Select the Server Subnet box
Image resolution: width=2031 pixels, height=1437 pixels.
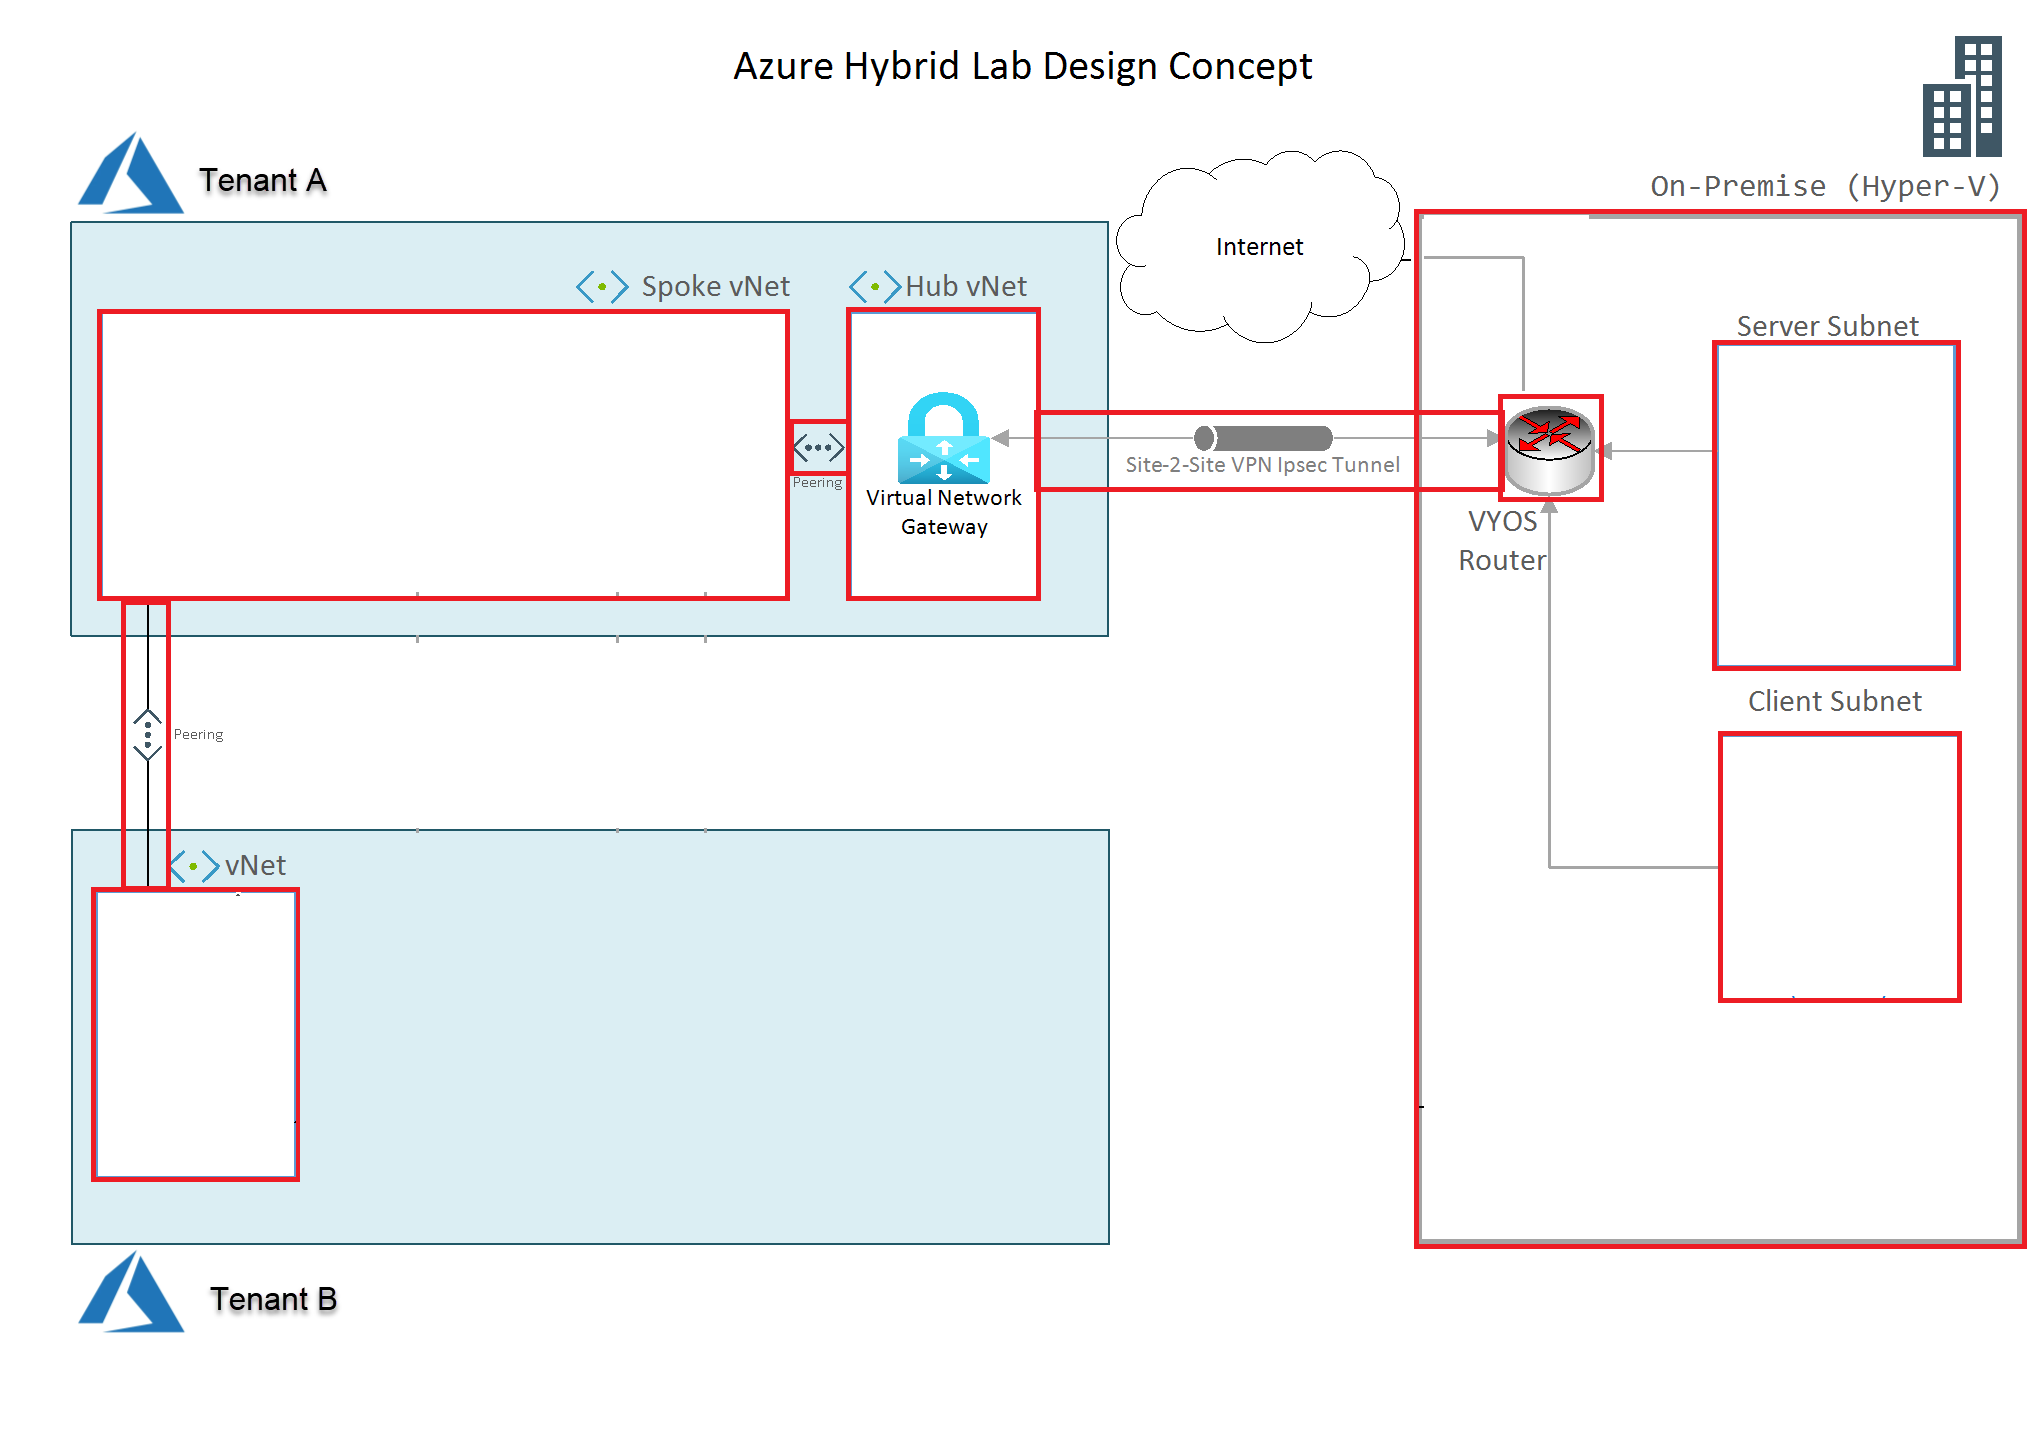coord(1835,505)
